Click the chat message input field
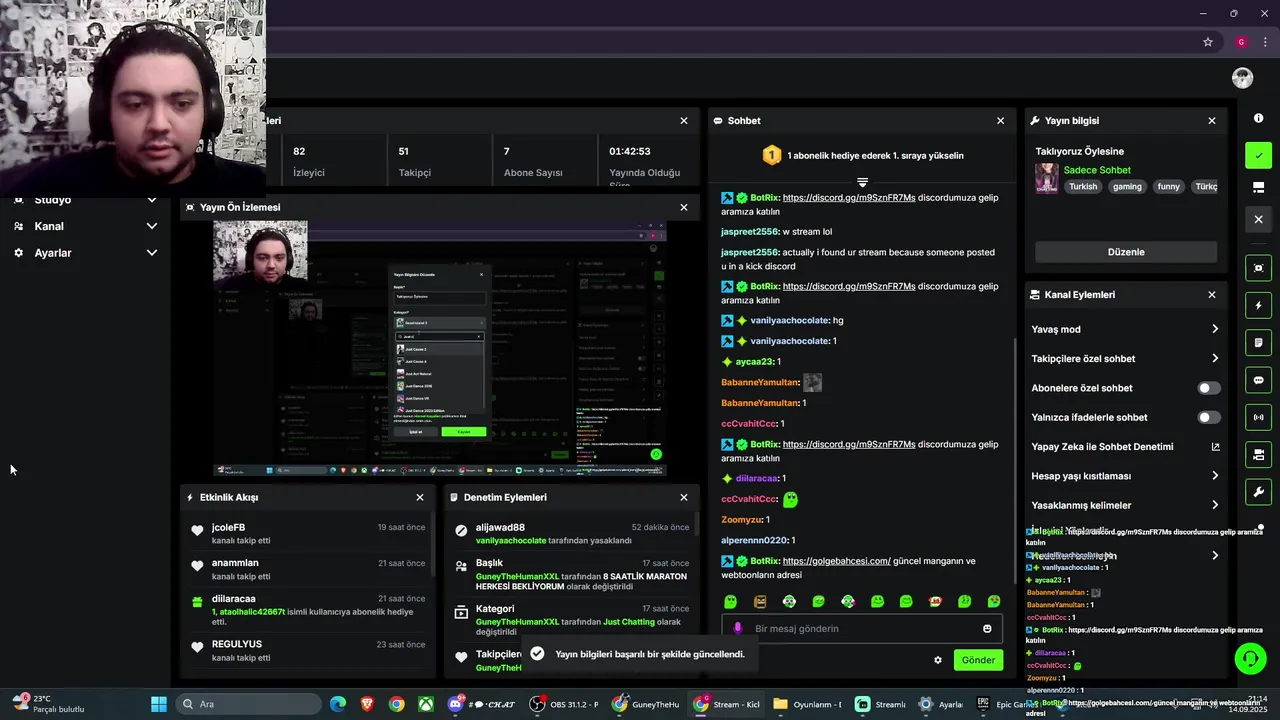Screen dimensions: 1280x720 861,628
